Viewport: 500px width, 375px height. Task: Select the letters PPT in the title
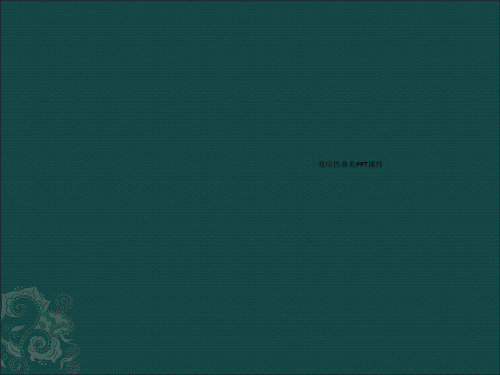pos(362,164)
